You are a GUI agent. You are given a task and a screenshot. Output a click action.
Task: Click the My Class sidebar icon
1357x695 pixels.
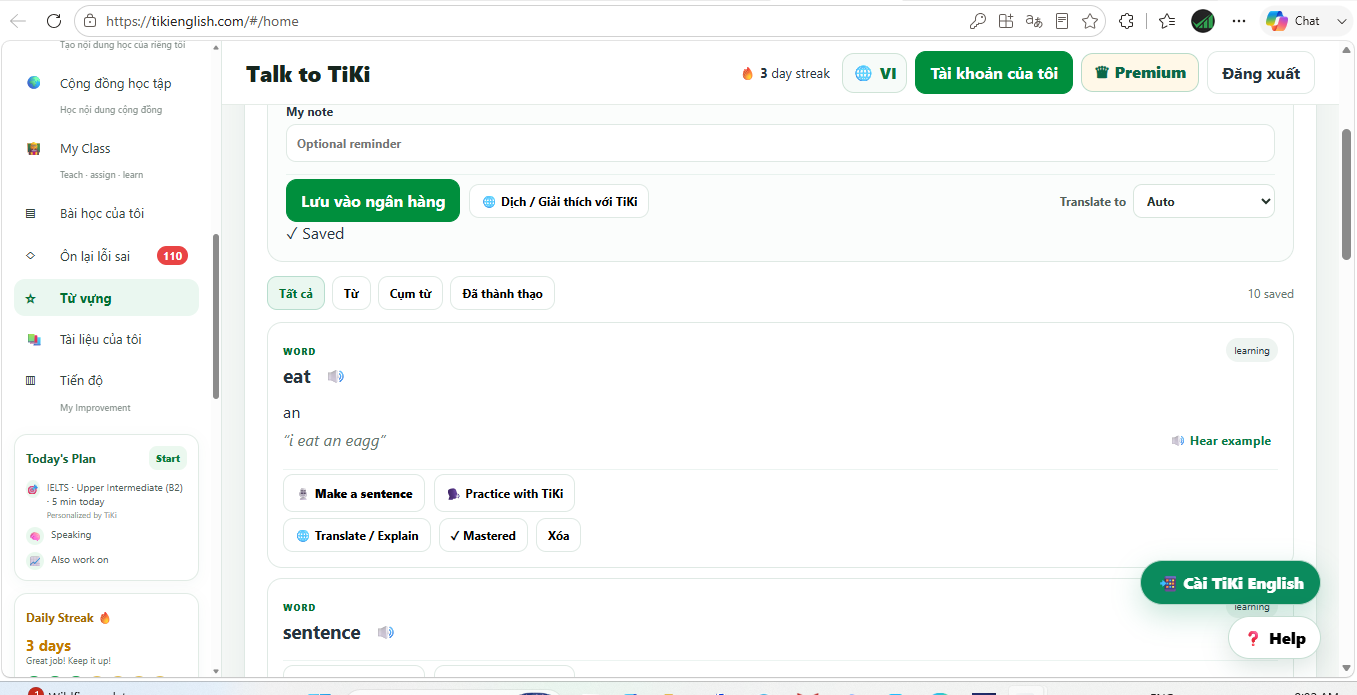[34, 148]
